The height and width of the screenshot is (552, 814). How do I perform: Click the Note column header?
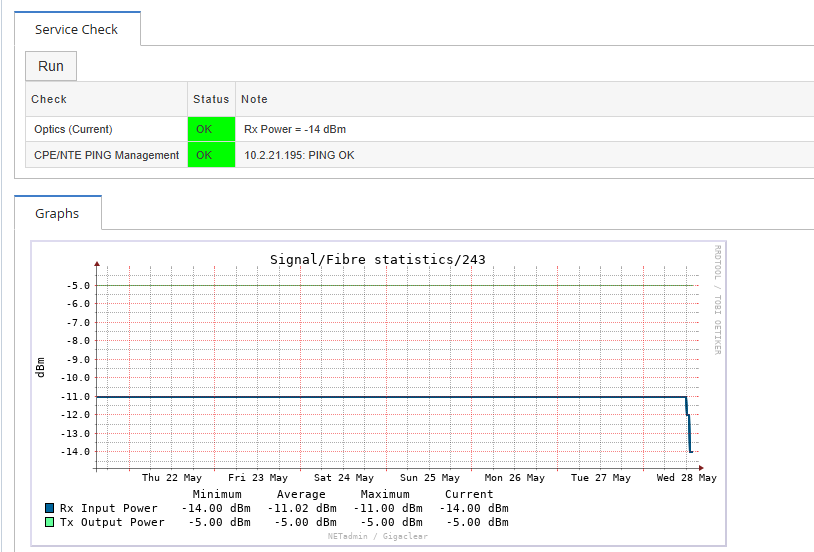click(254, 99)
